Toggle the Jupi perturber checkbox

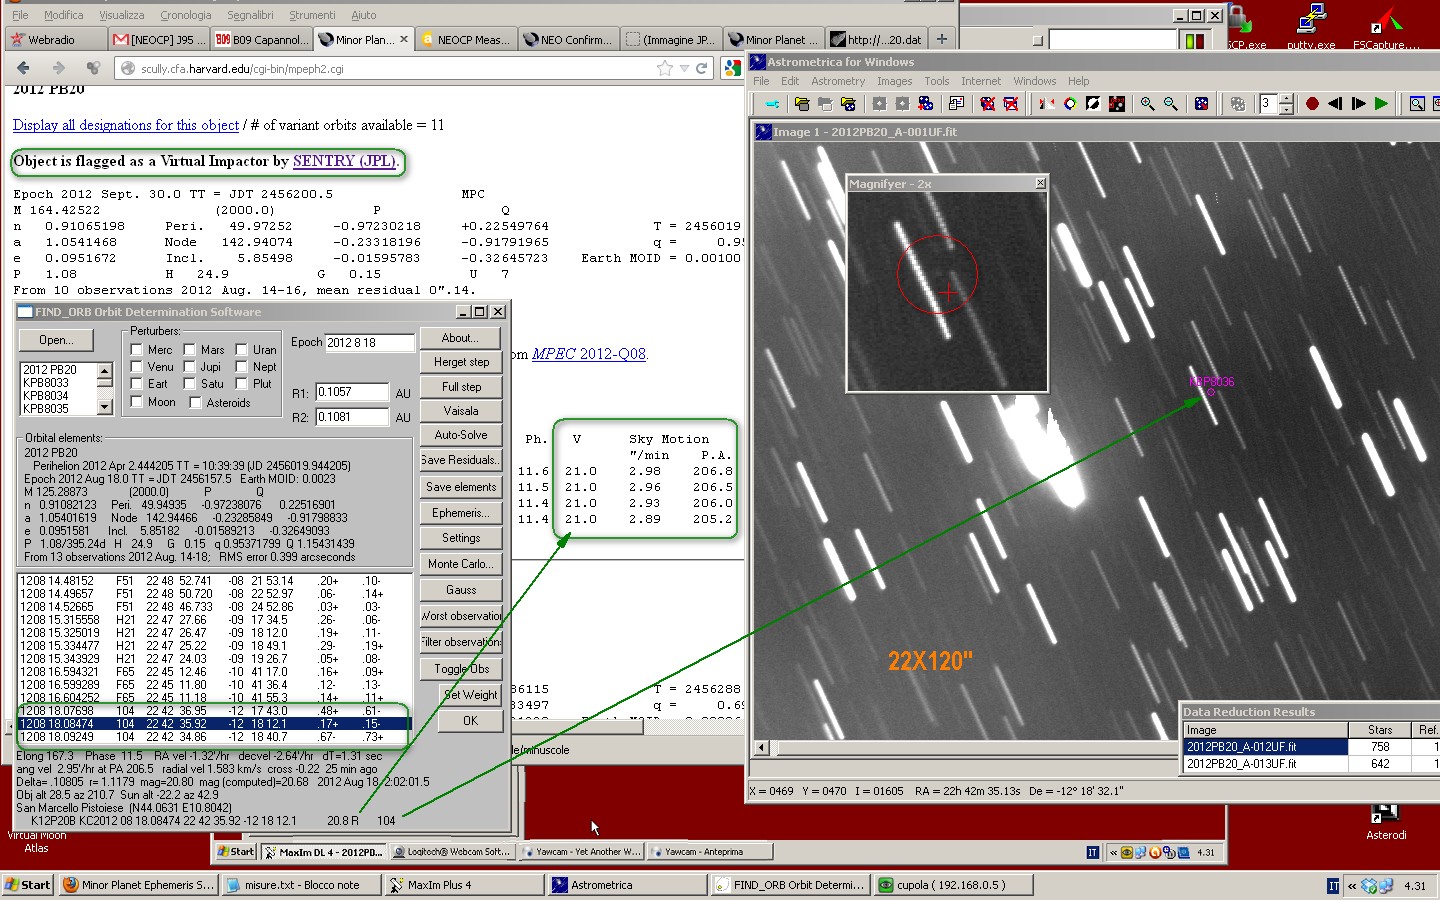[189, 367]
